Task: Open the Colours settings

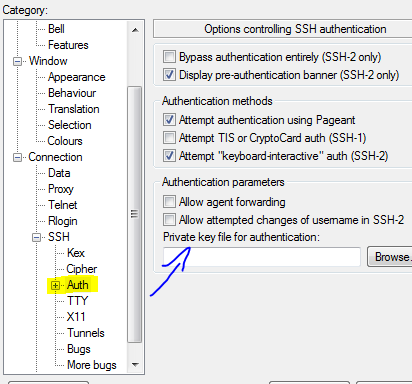Action: tap(65, 141)
